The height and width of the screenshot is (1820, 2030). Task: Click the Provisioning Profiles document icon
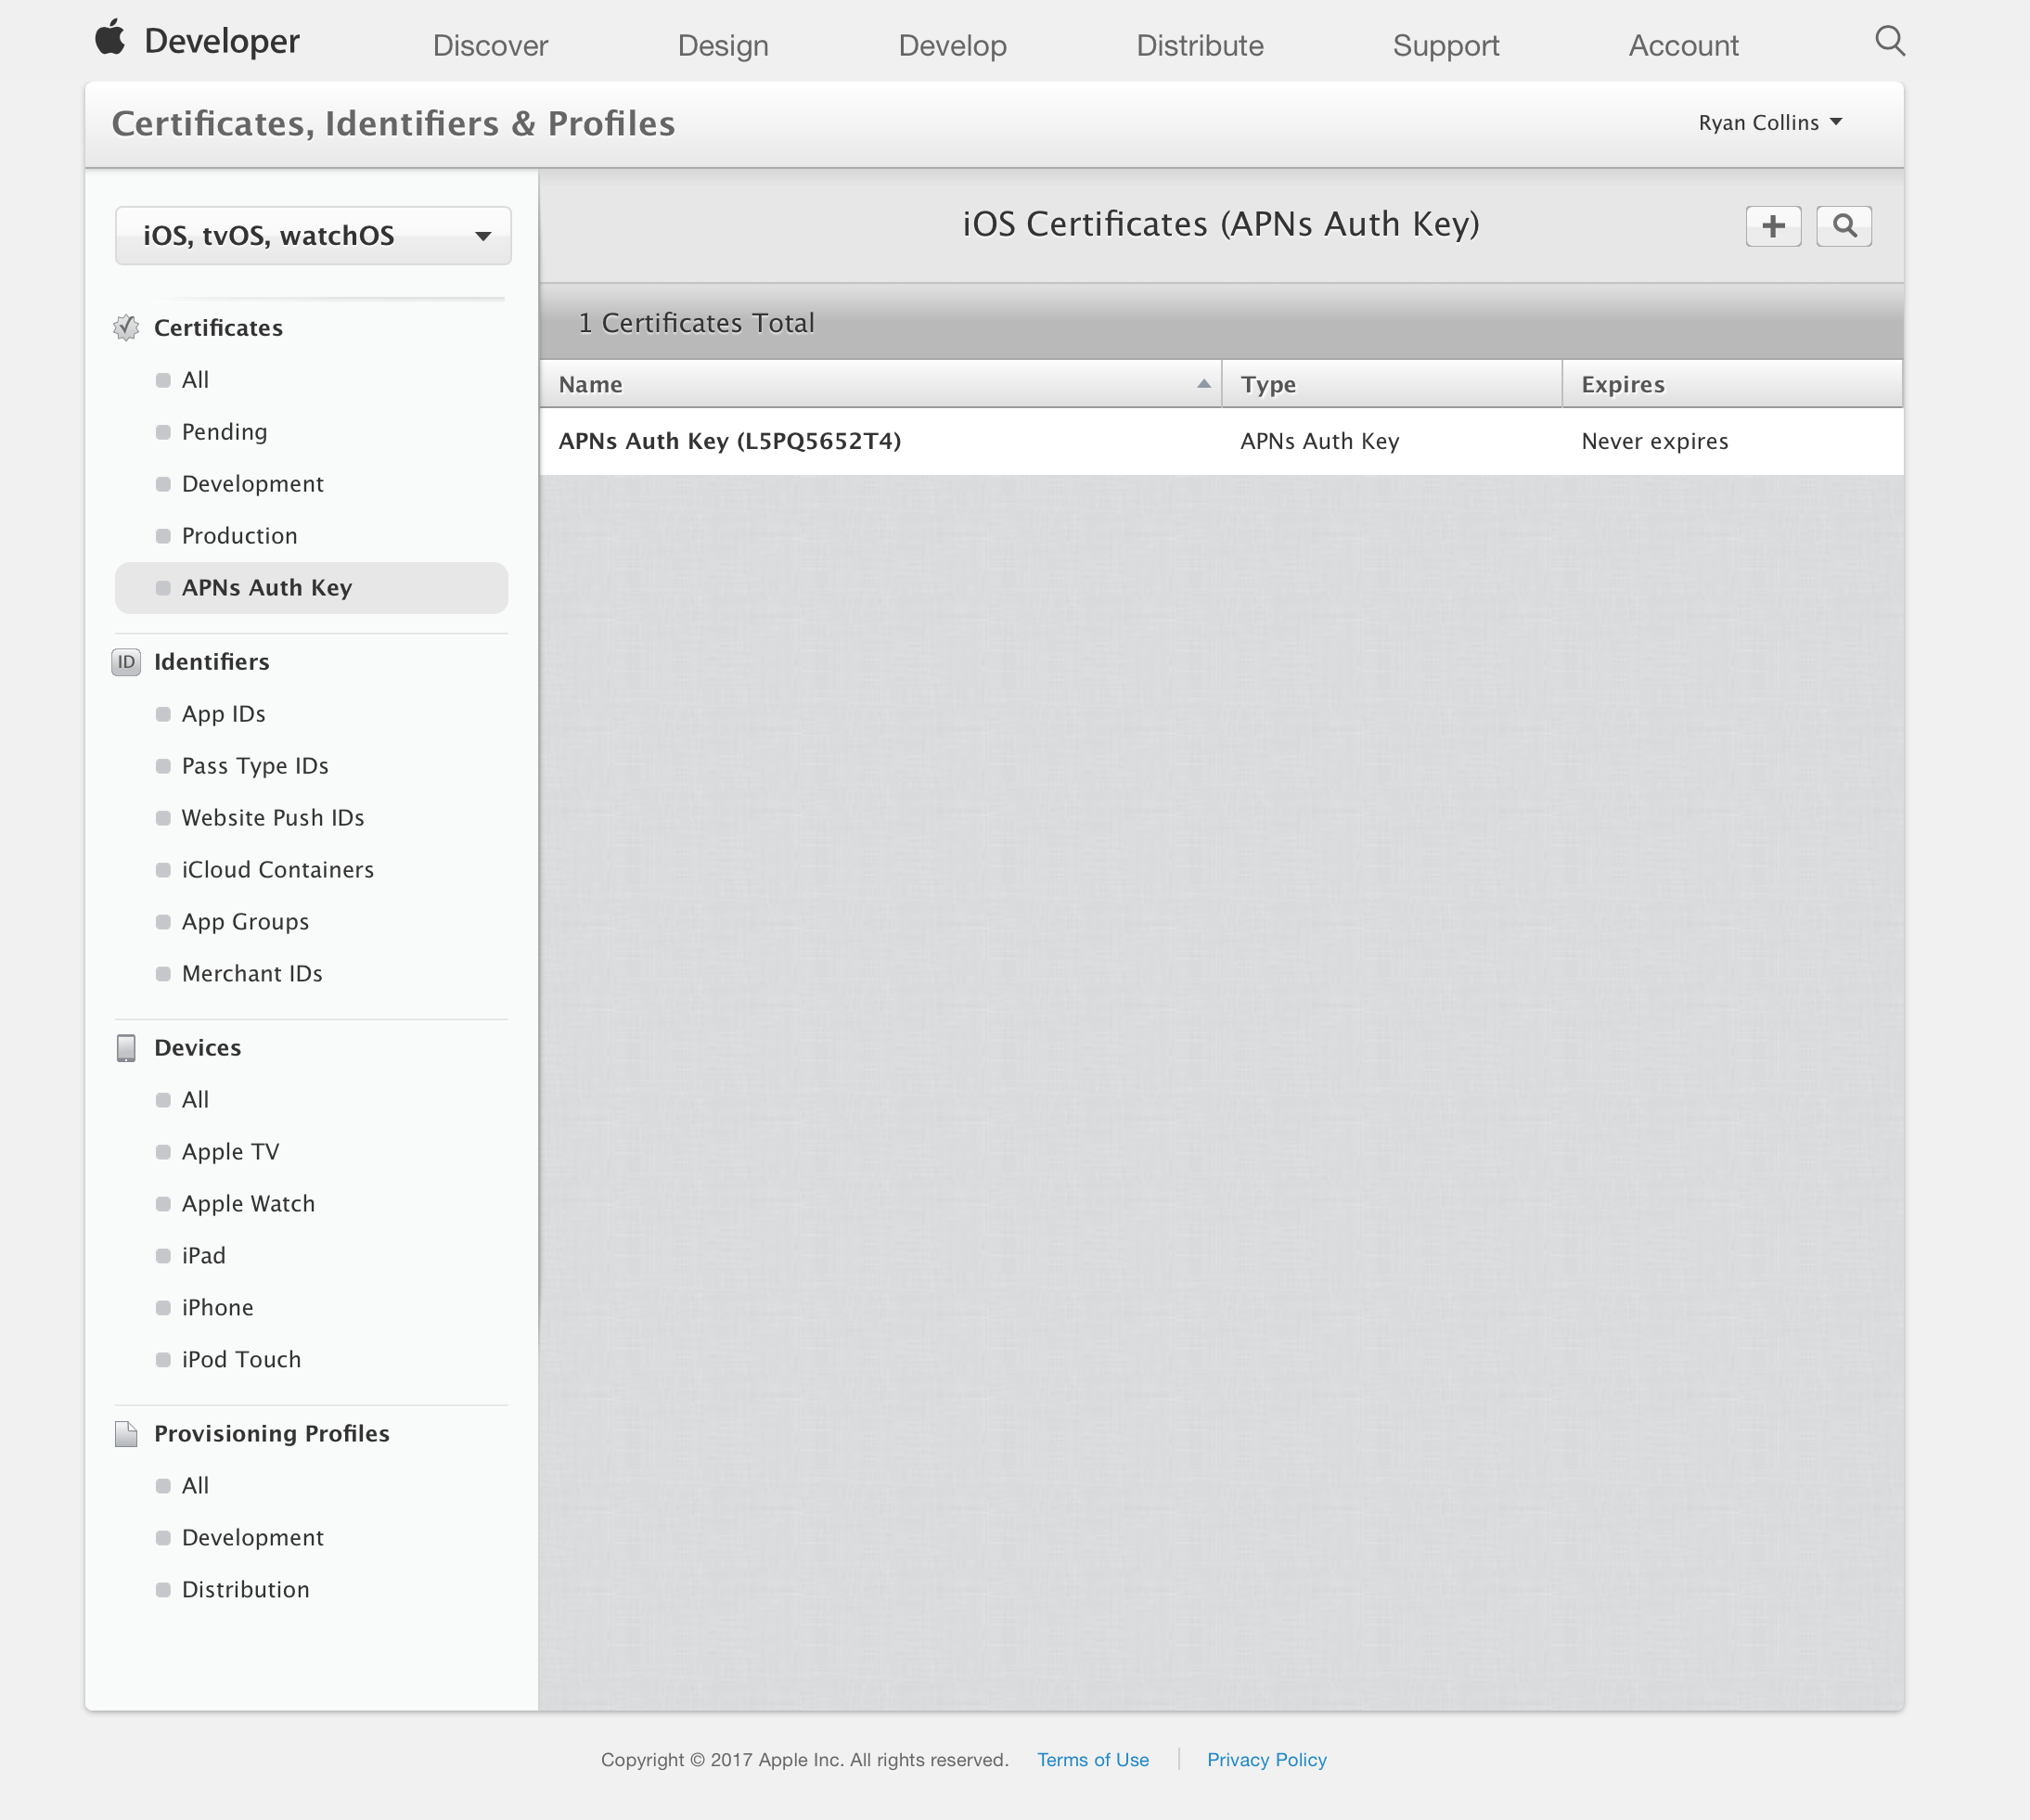coord(126,1434)
